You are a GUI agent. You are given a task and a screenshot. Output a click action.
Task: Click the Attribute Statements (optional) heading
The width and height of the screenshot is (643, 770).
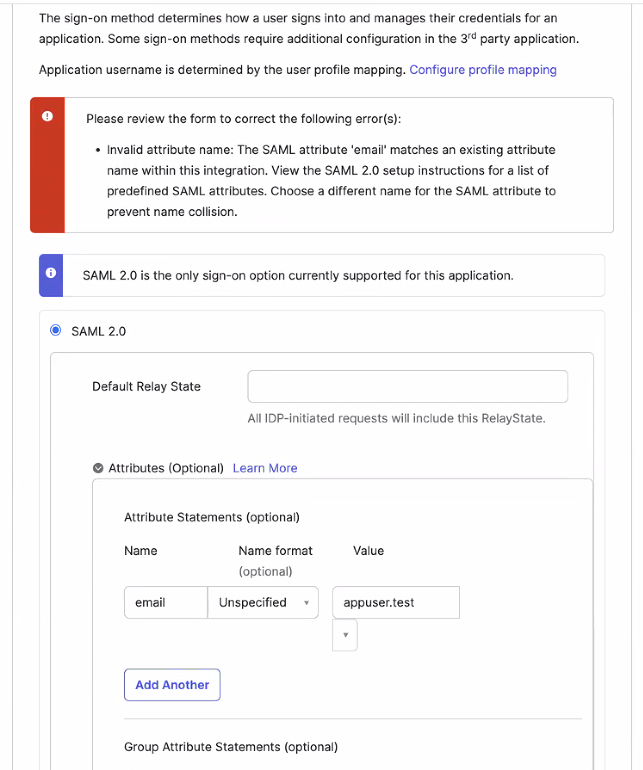click(212, 517)
